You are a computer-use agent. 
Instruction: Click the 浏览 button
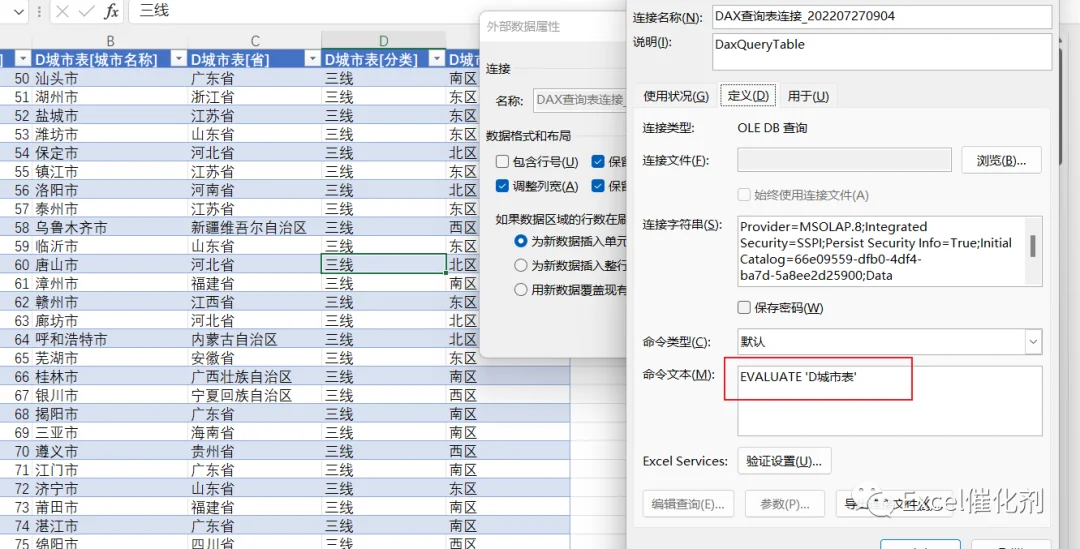(1001, 160)
